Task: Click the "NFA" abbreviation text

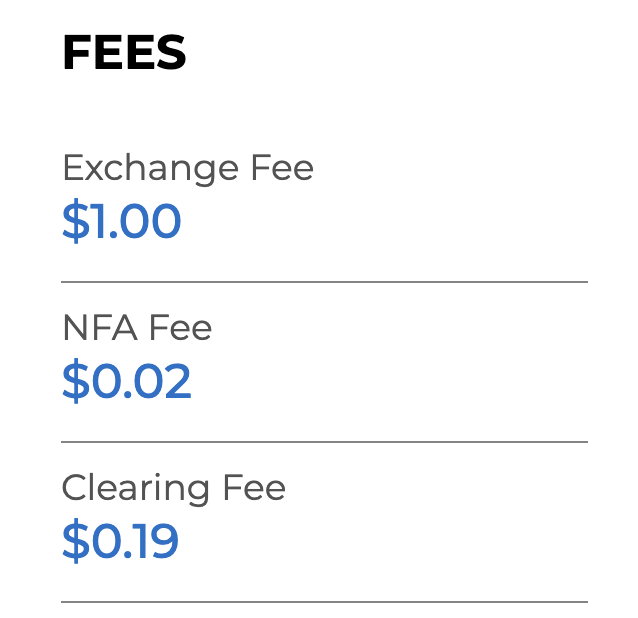Action: (100, 328)
